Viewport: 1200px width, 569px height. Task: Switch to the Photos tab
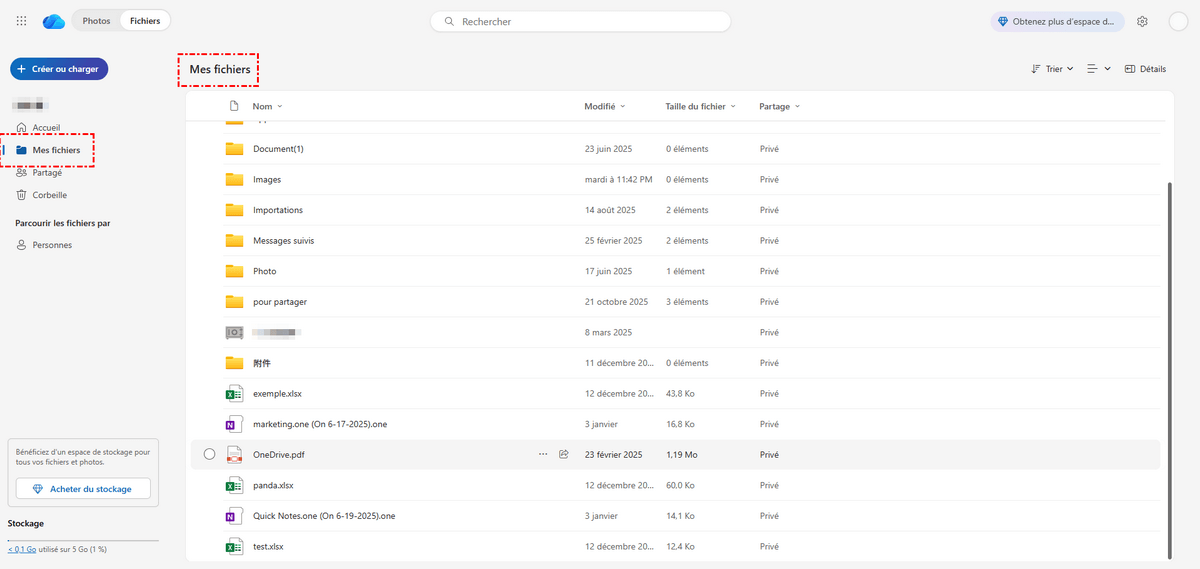click(96, 21)
